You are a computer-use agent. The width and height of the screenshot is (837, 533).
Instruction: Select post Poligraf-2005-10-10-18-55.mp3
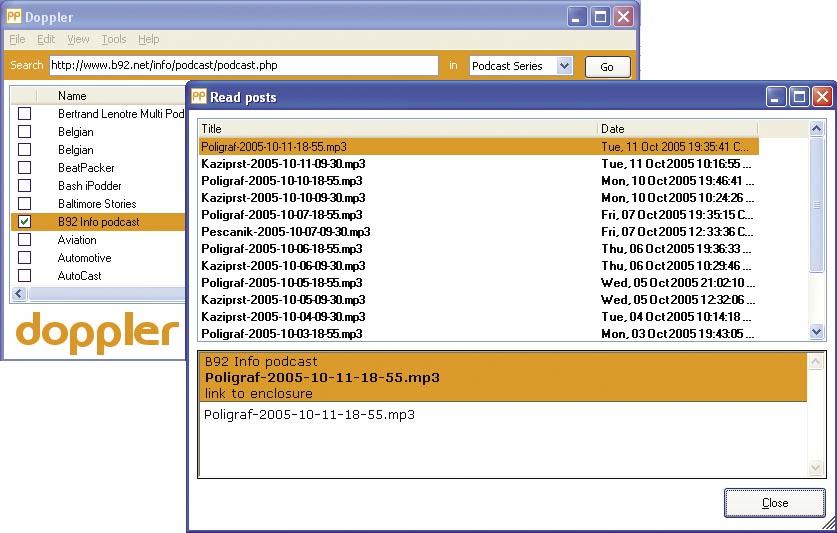click(x=282, y=181)
